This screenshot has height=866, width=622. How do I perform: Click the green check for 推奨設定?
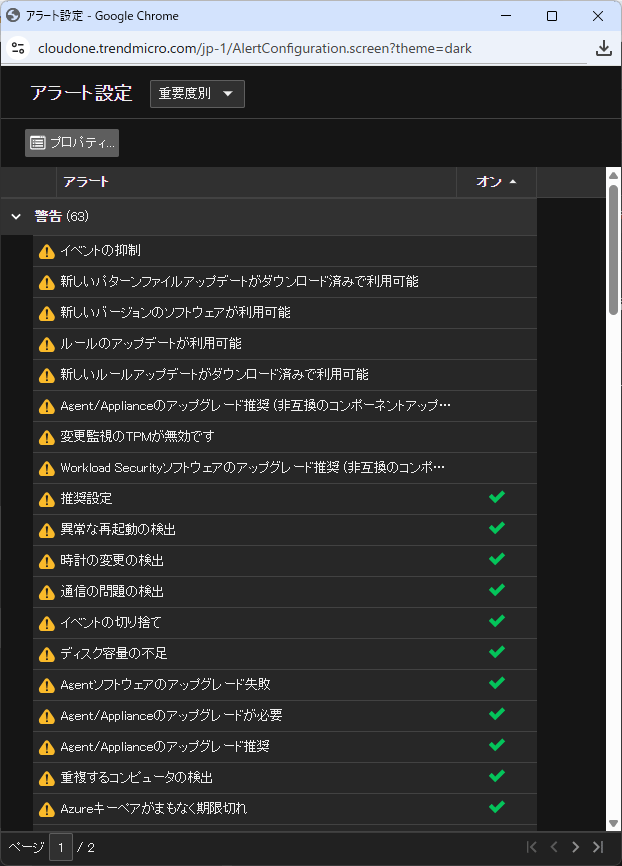click(497, 497)
